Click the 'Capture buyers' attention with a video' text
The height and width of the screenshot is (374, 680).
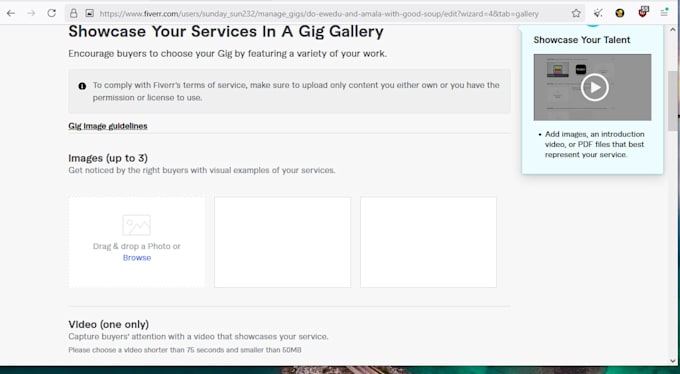pyautogui.click(x=198, y=336)
